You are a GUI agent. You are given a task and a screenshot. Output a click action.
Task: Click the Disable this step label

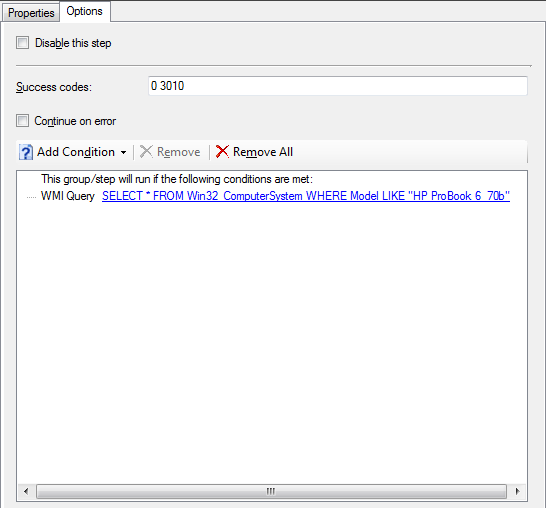coord(73,43)
